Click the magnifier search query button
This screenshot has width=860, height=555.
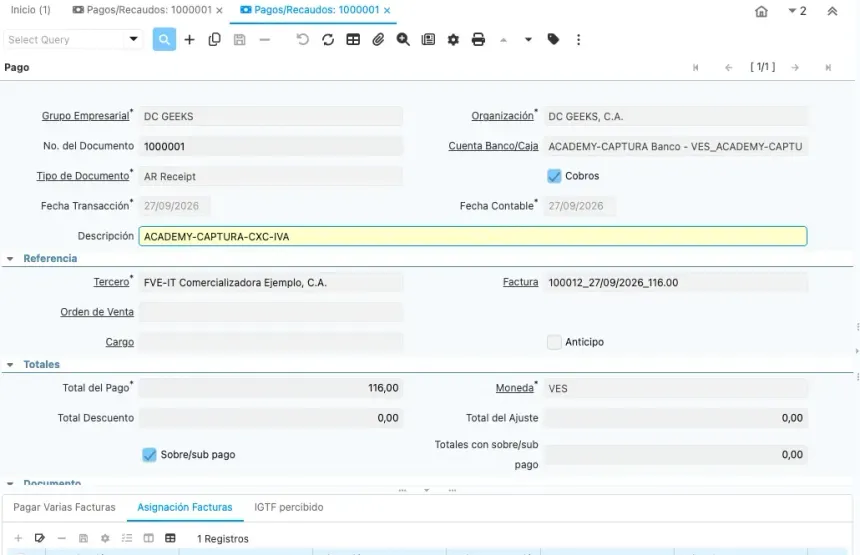(164, 39)
